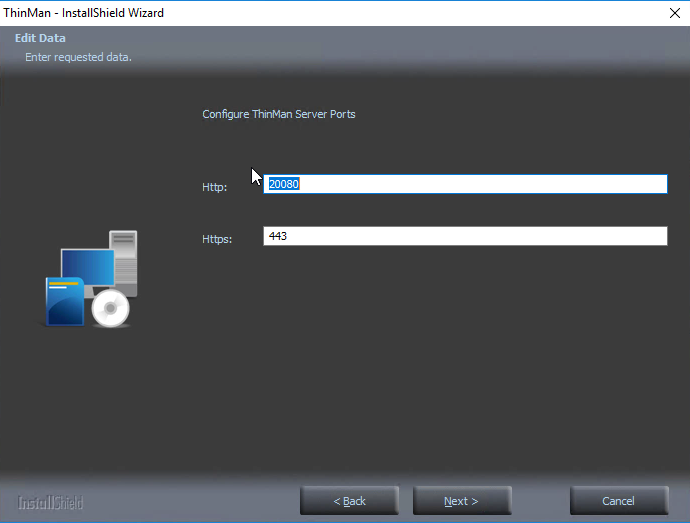Click the 'Http:' label
Image resolution: width=690 pixels, height=523 pixels.
[x=214, y=187]
